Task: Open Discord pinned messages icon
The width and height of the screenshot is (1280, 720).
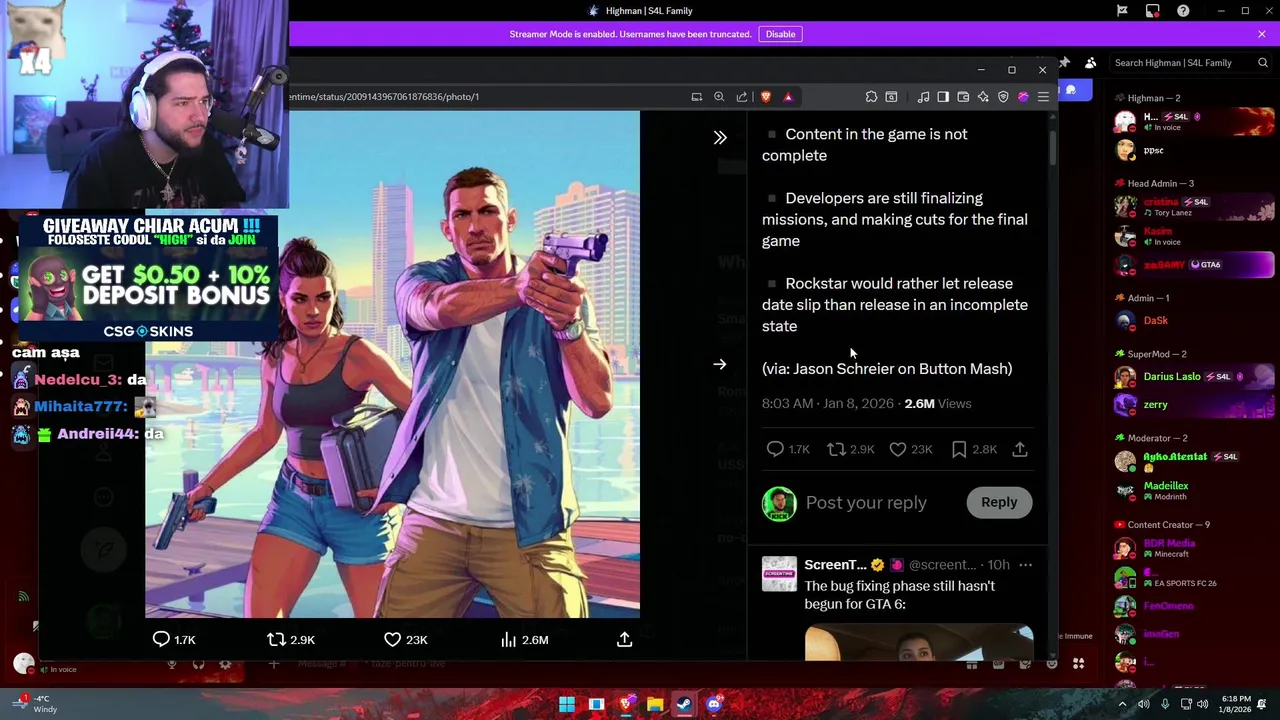Action: [x=1064, y=63]
